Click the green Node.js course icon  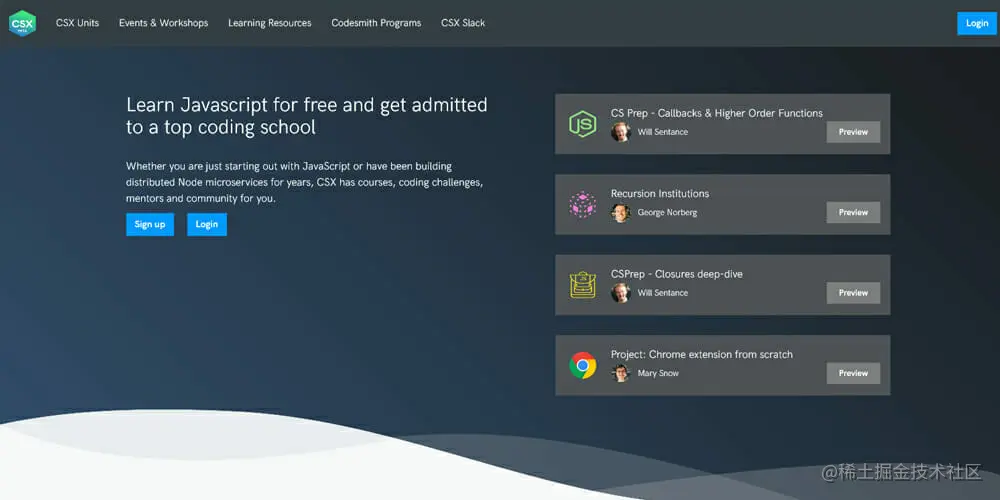click(582, 124)
